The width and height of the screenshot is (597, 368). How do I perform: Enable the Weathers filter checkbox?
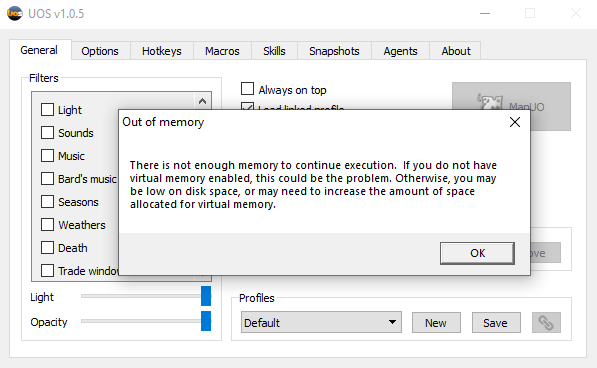pos(47,225)
